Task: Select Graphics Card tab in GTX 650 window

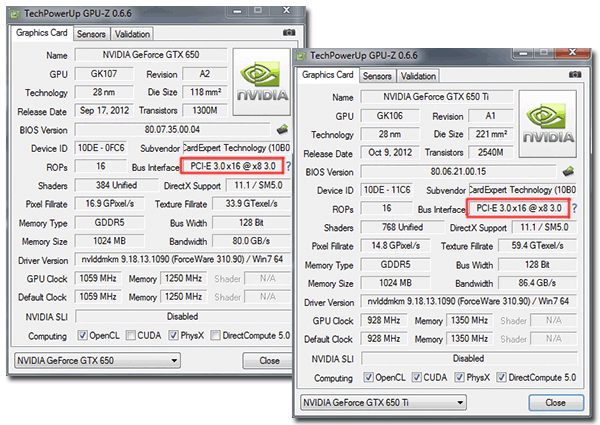Action: [42, 33]
